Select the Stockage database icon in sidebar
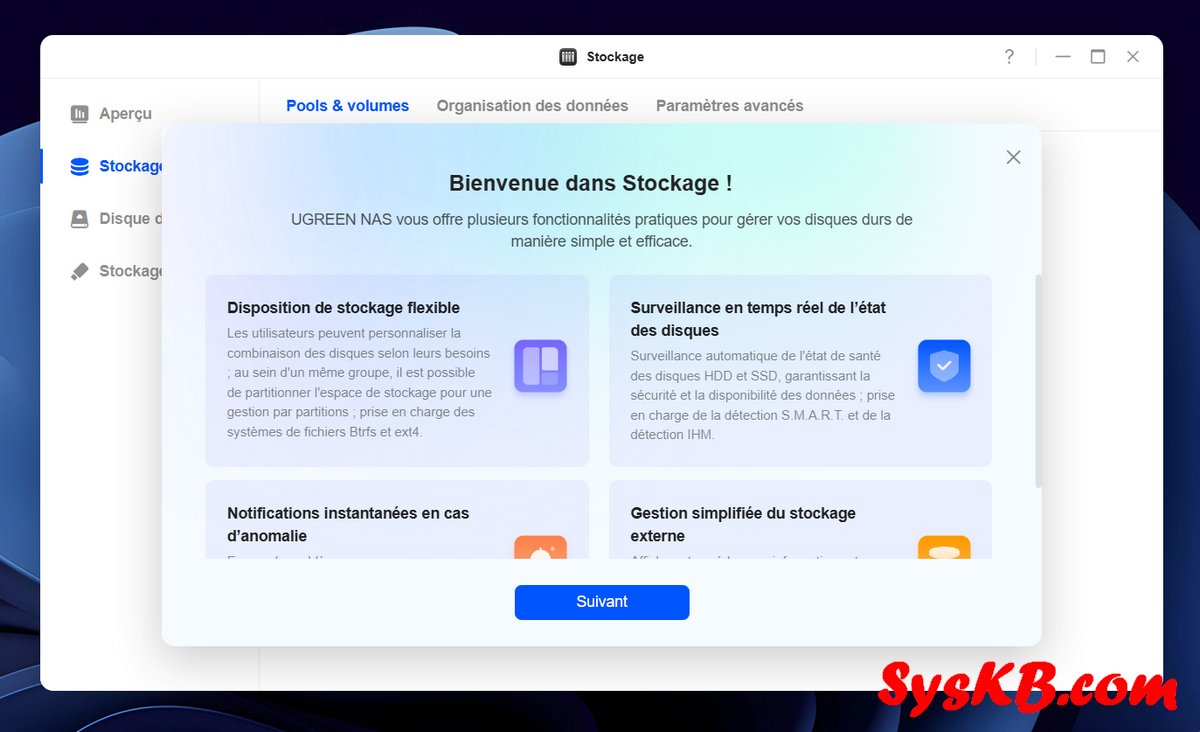Viewport: 1200px width, 732px height. tap(80, 166)
